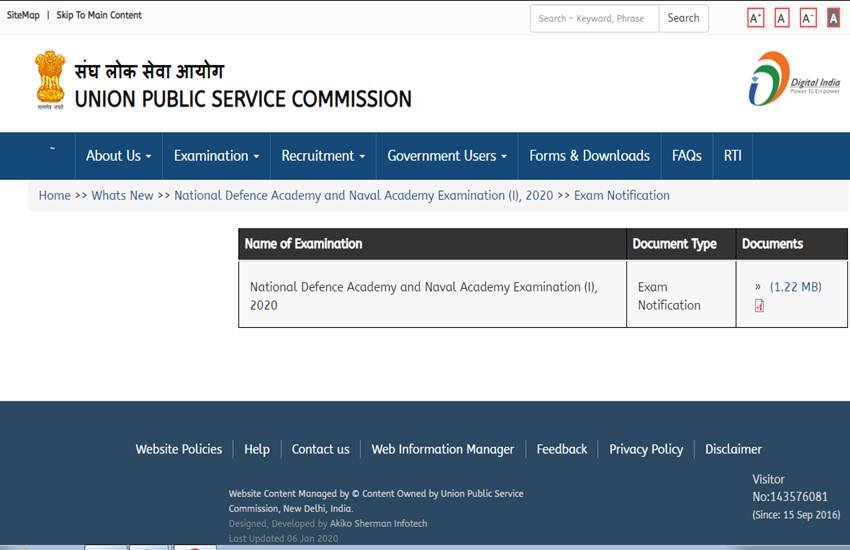Click the decrease font size A- icon

click(808, 18)
